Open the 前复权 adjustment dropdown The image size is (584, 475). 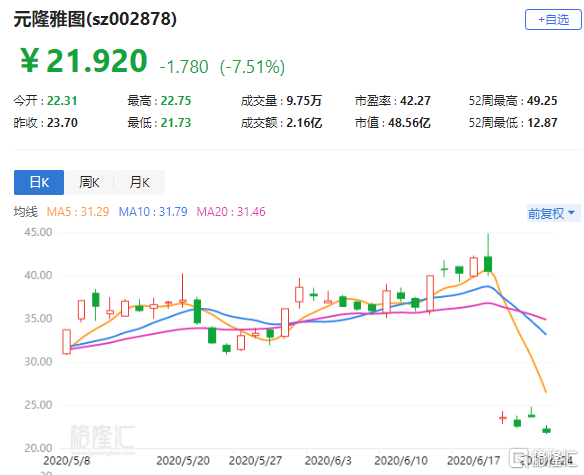coord(553,213)
